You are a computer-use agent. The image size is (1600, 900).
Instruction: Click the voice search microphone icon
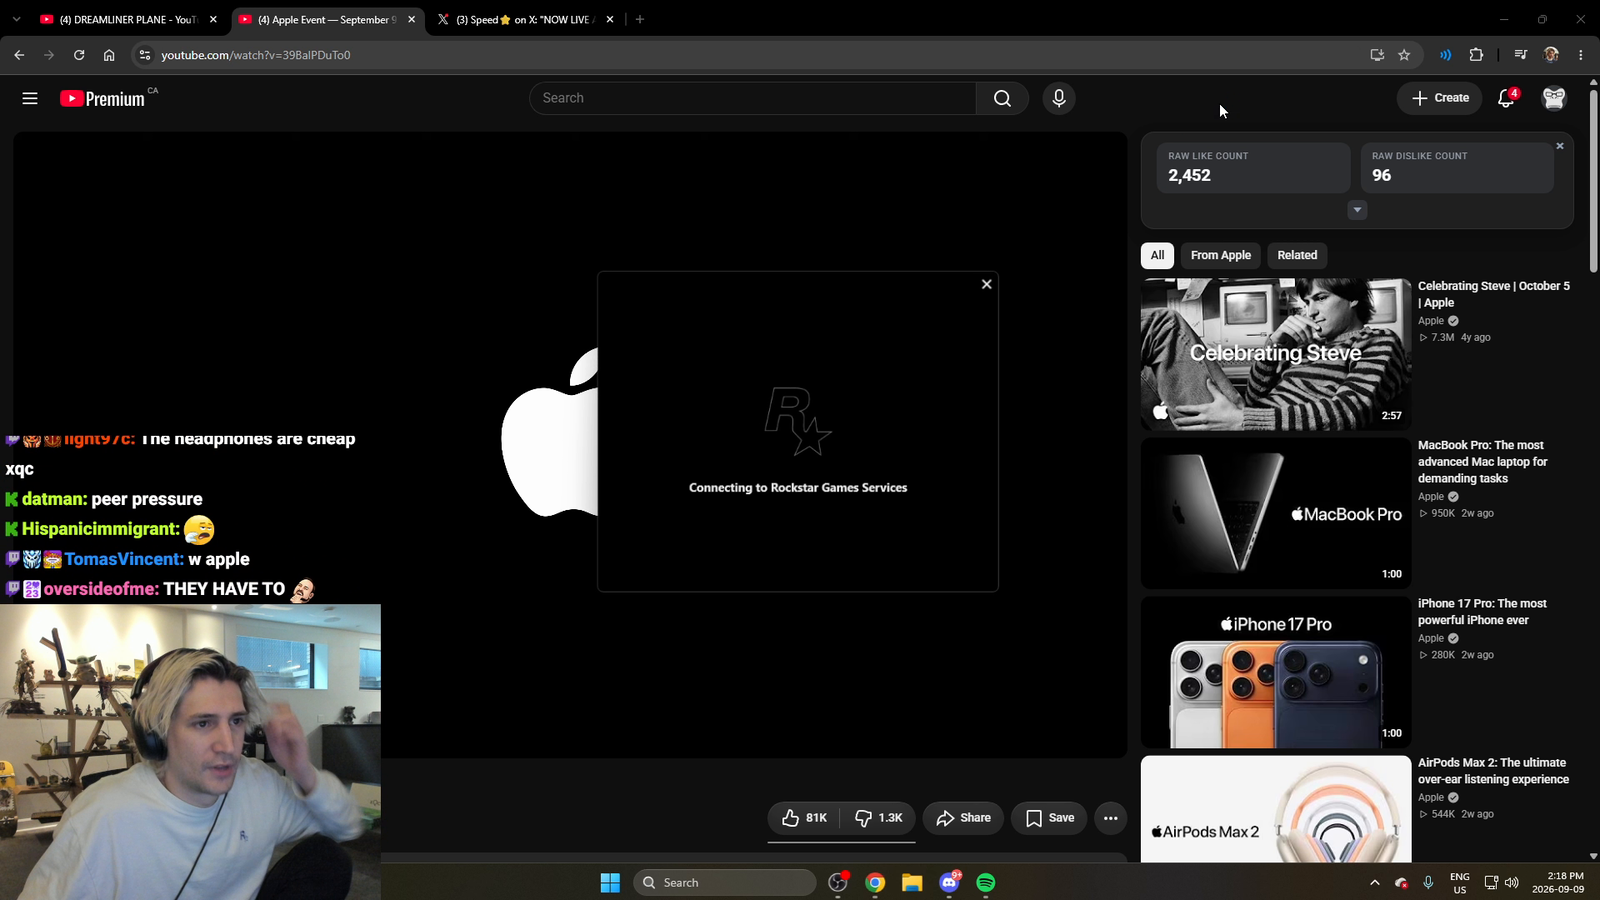(1059, 98)
